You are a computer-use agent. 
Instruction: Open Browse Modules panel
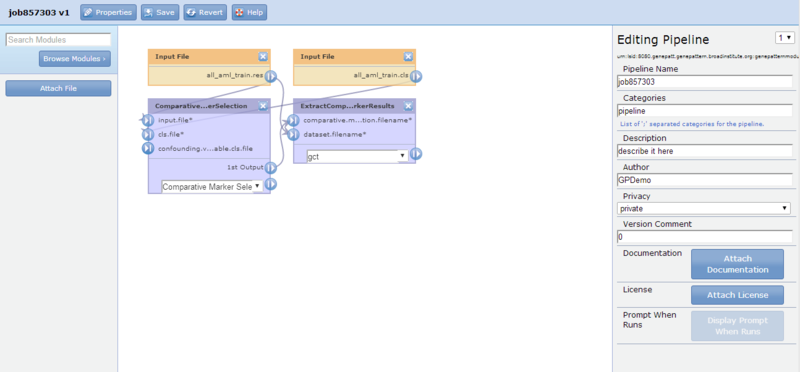tap(74, 59)
